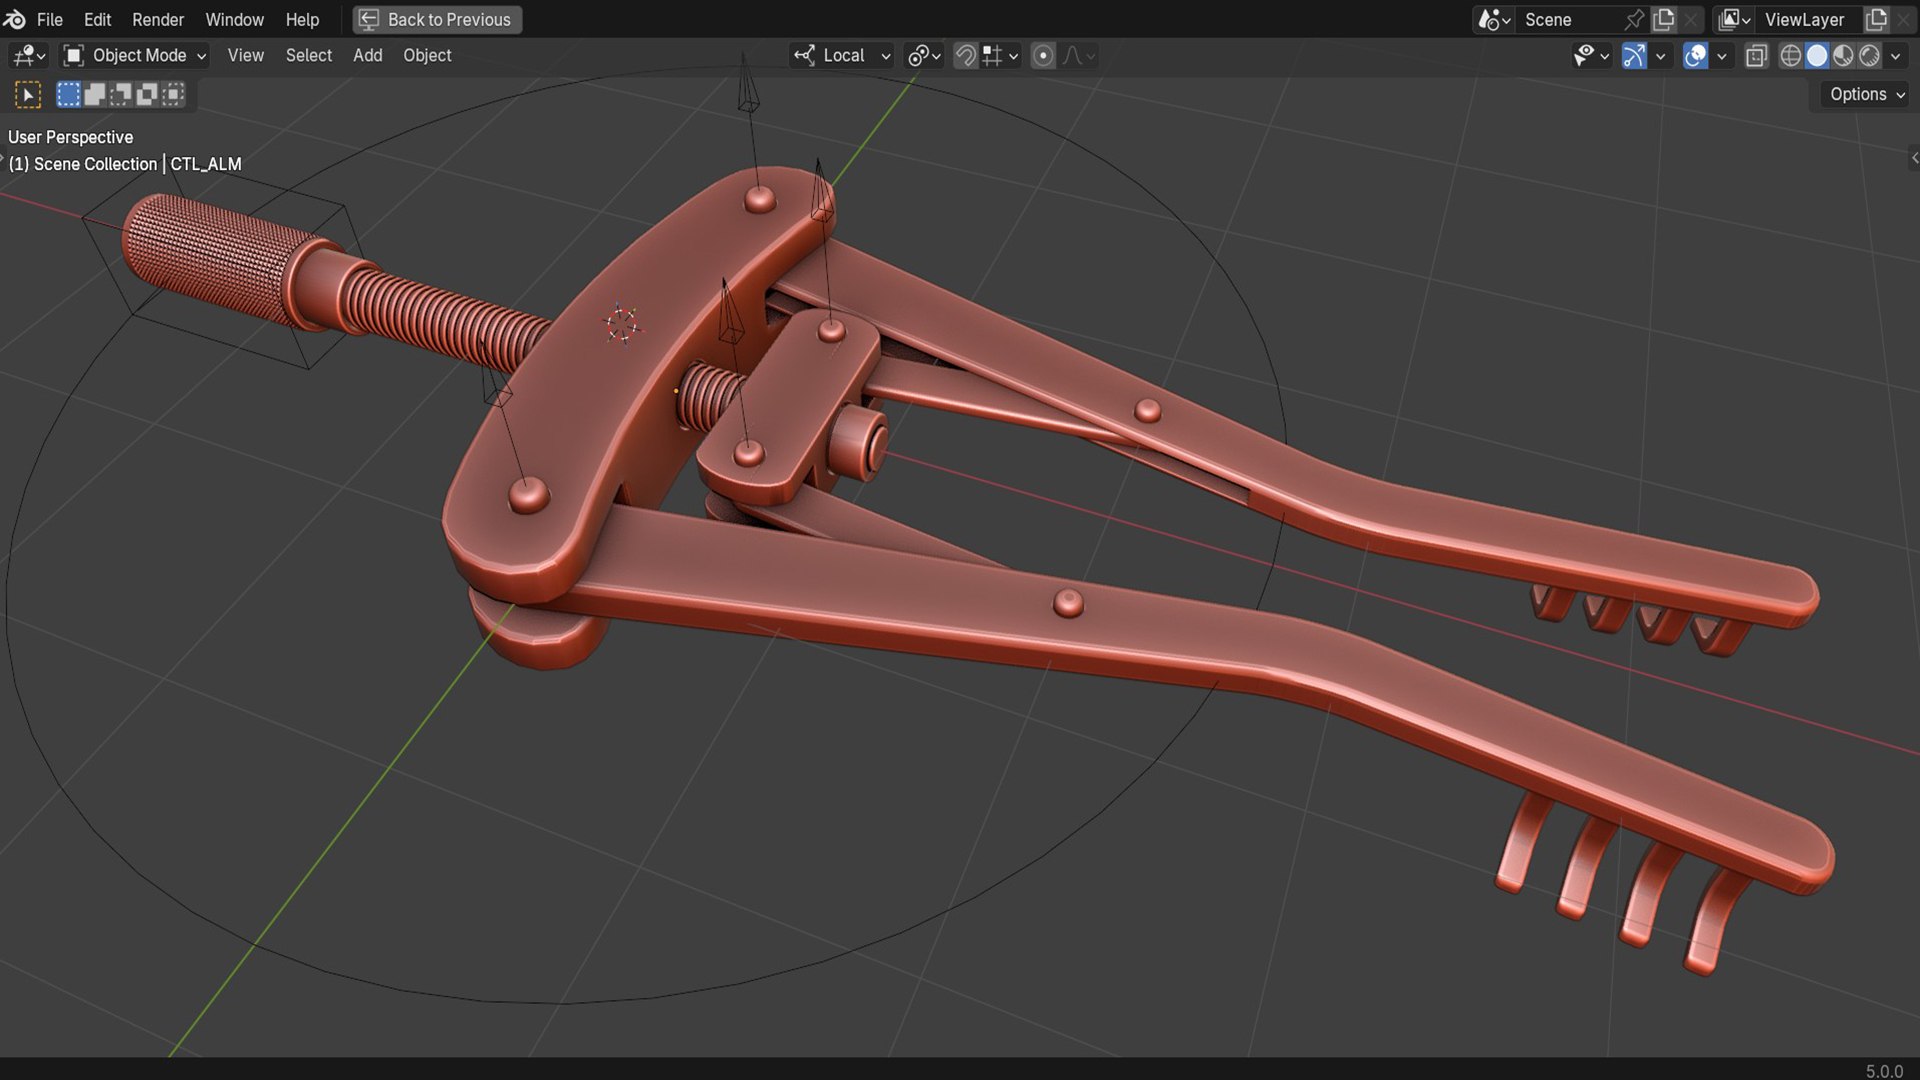
Task: Open the Window menu
Action: (234, 19)
